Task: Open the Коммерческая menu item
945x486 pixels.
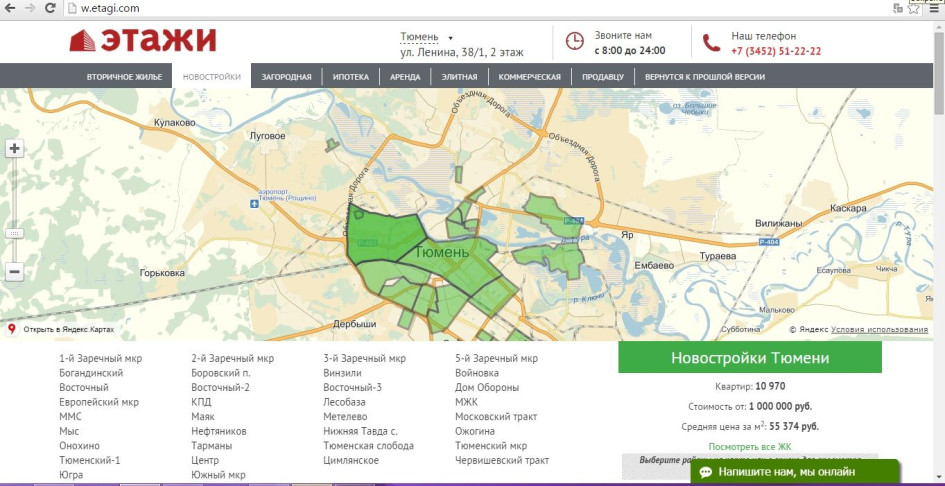Action: point(530,77)
